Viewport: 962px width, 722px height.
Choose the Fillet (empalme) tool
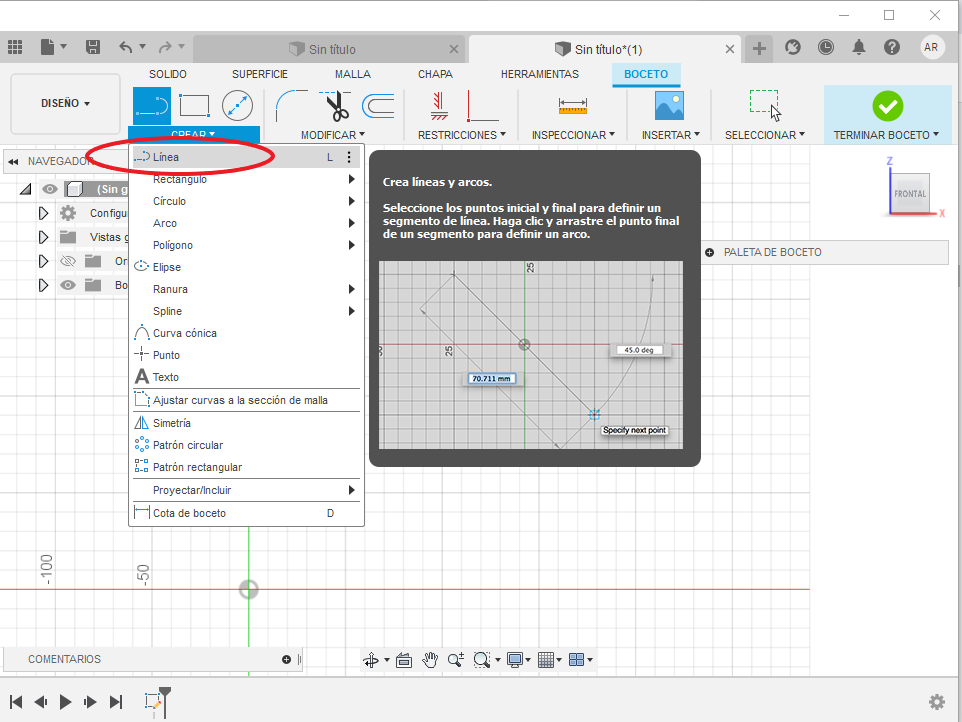click(291, 106)
